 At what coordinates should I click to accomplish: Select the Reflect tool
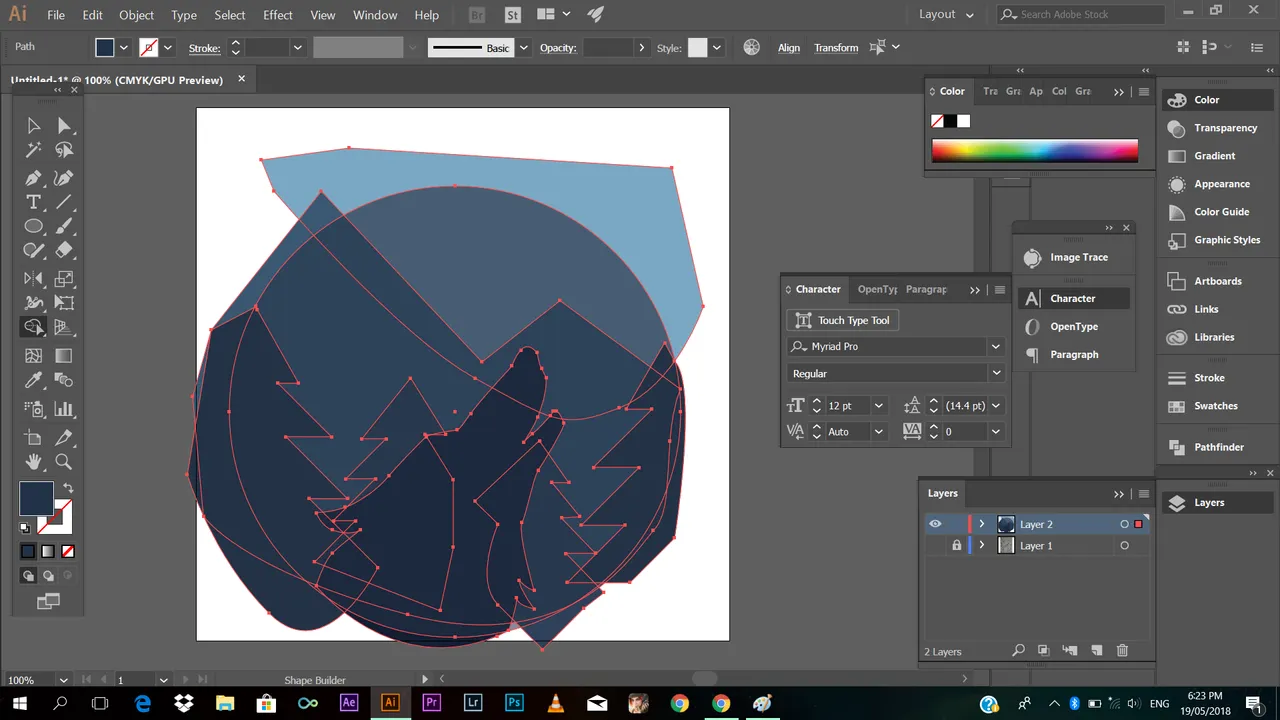(x=33, y=279)
